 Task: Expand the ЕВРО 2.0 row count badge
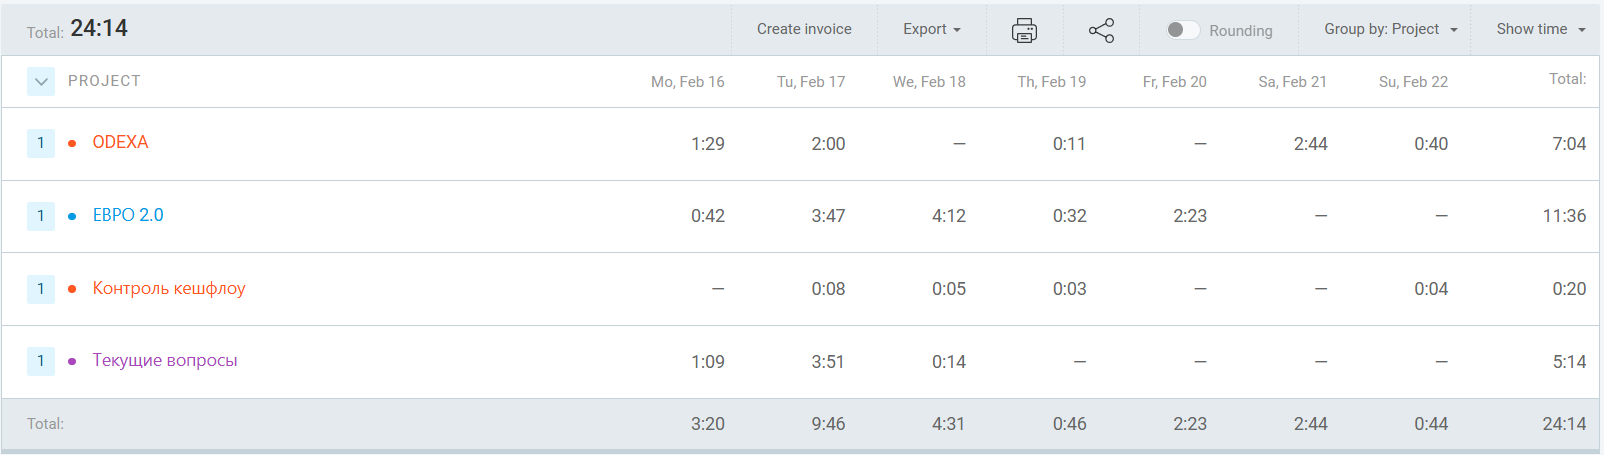41,216
